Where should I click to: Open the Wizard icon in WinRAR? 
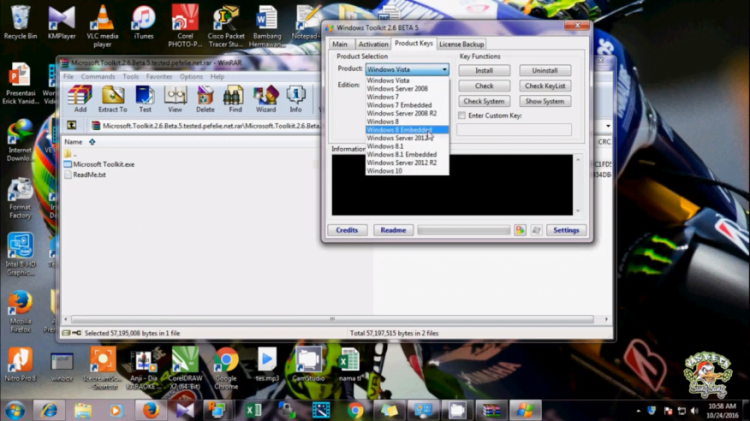266,99
